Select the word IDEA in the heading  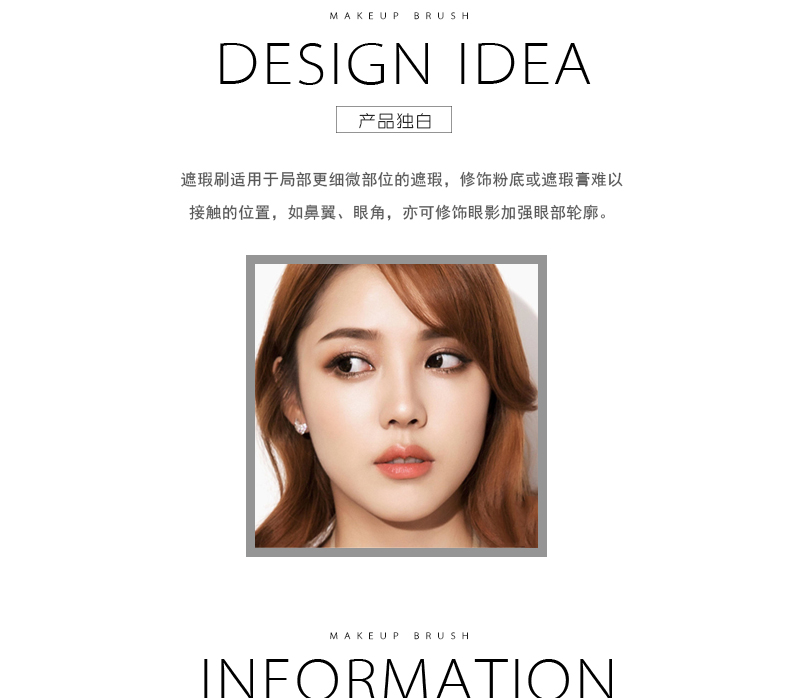point(524,65)
